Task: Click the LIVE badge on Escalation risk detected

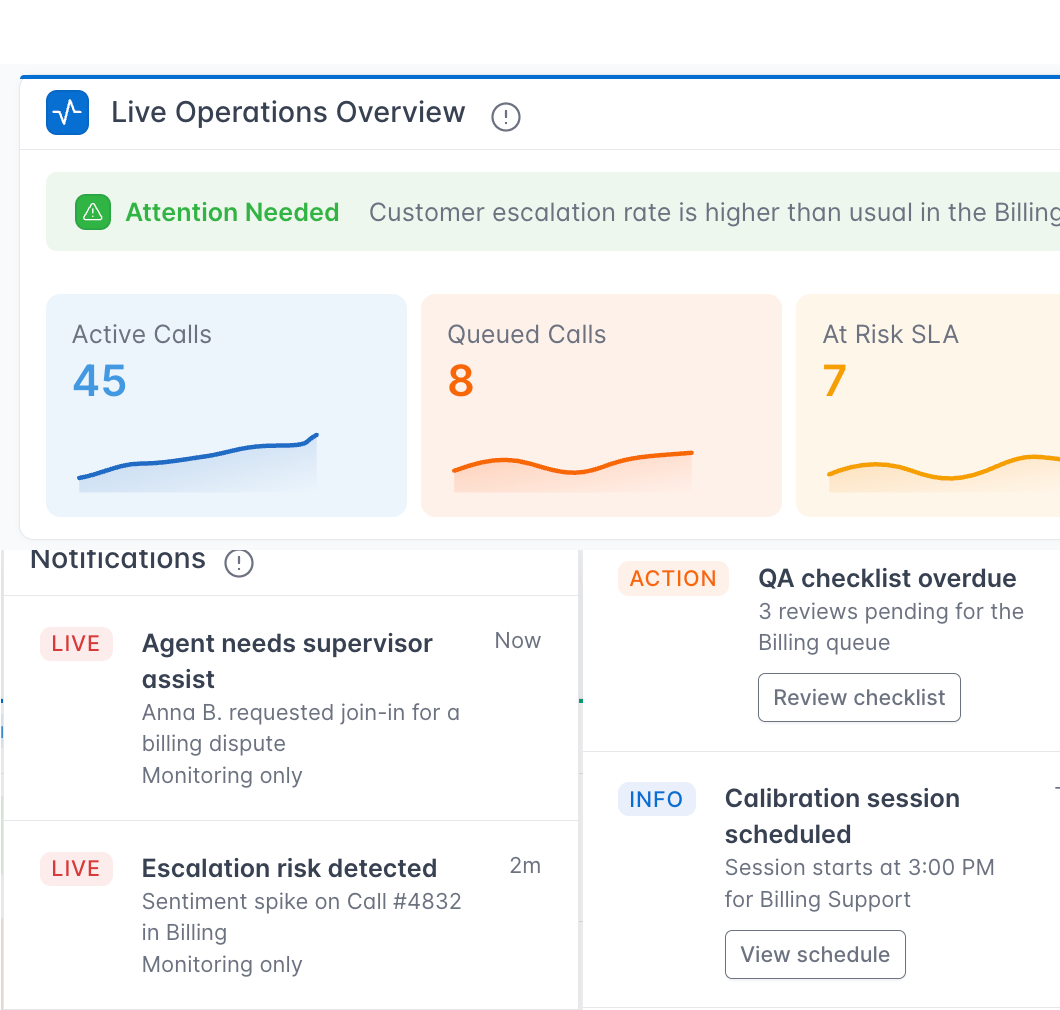Action: coord(76,869)
